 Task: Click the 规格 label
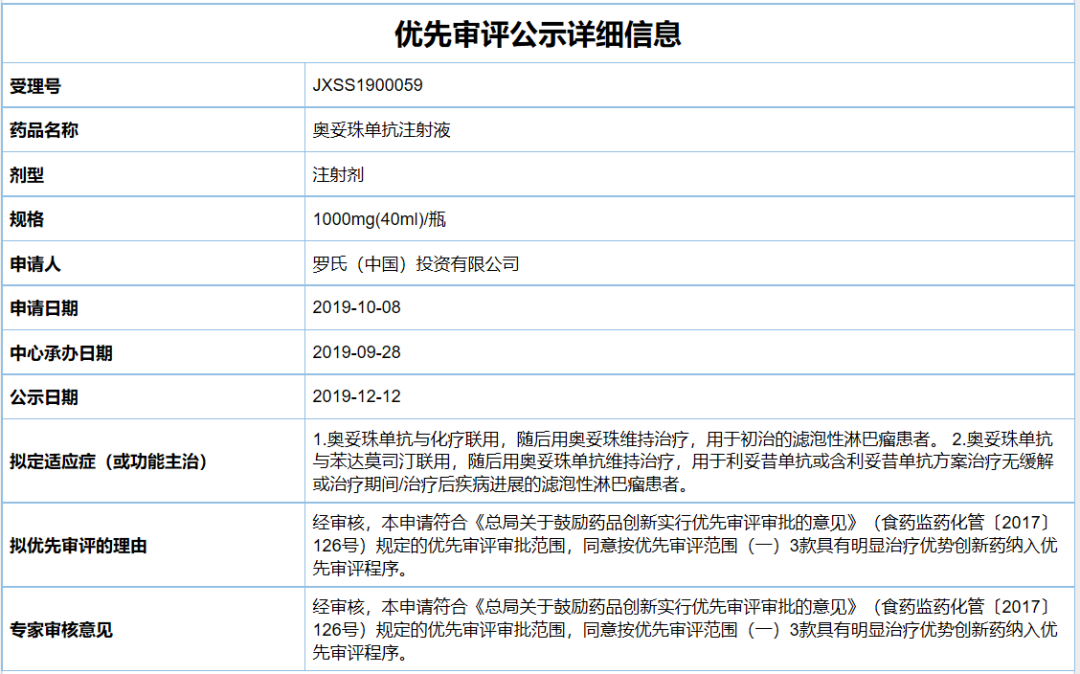27,220
